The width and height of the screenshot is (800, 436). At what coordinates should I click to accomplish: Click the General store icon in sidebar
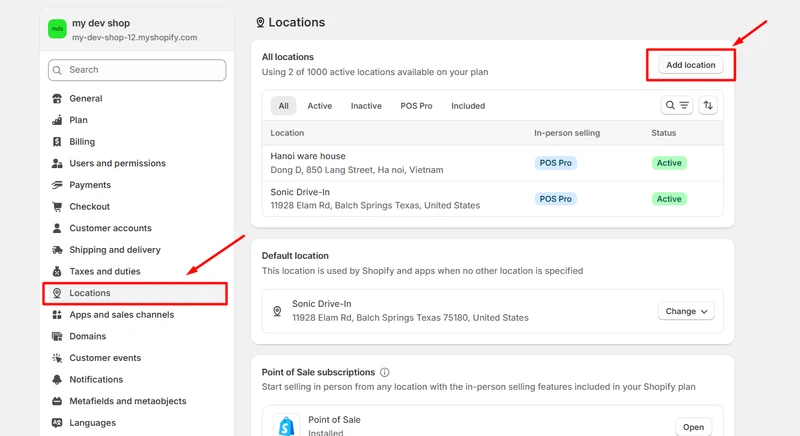point(57,98)
